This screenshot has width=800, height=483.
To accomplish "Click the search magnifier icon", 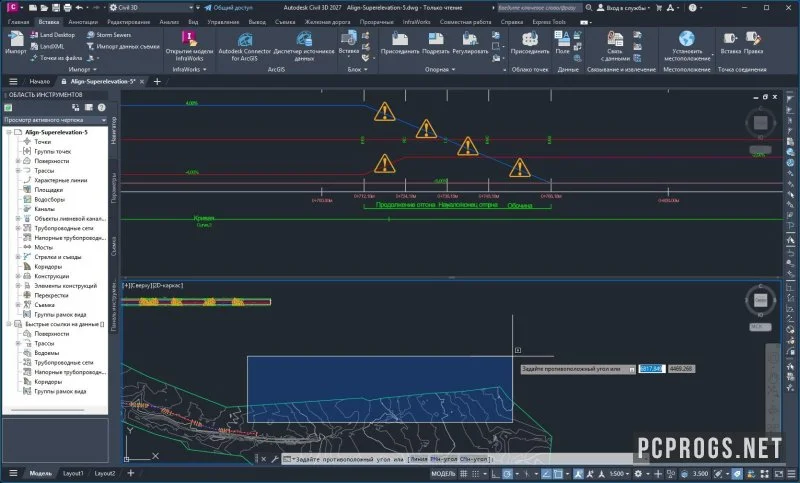I will (589, 8).
